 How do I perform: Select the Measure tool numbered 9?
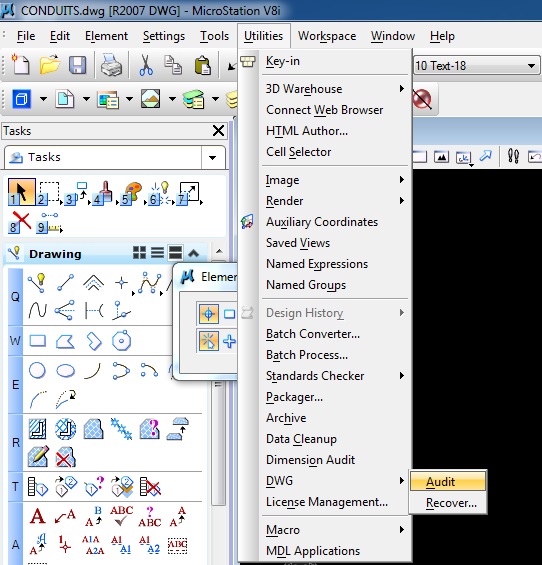point(49,223)
